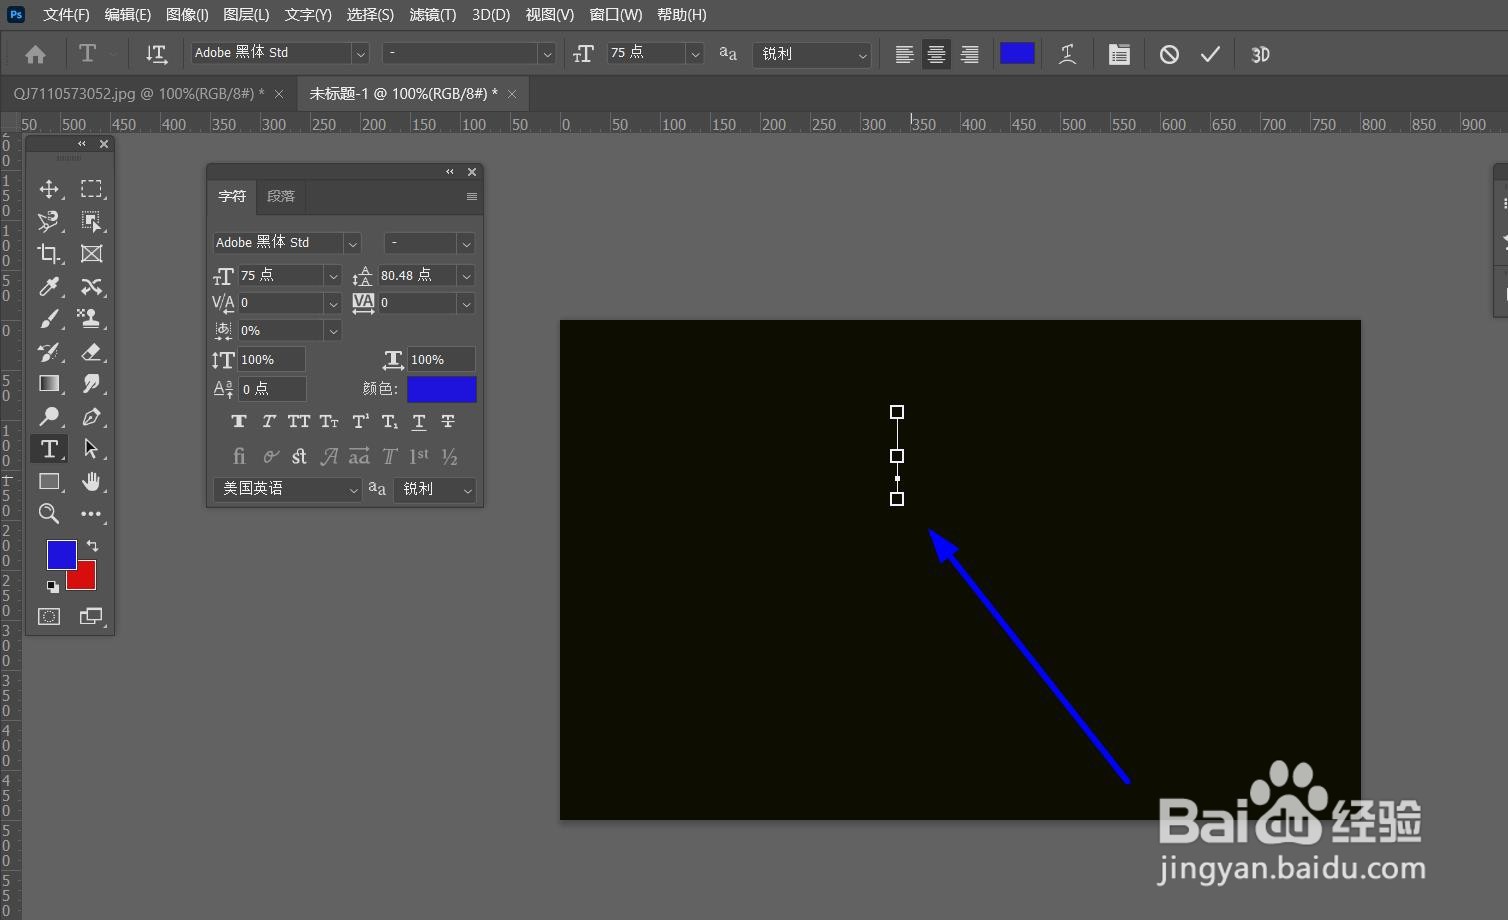
Task: Click the red background color swatch
Action: (x=85, y=579)
